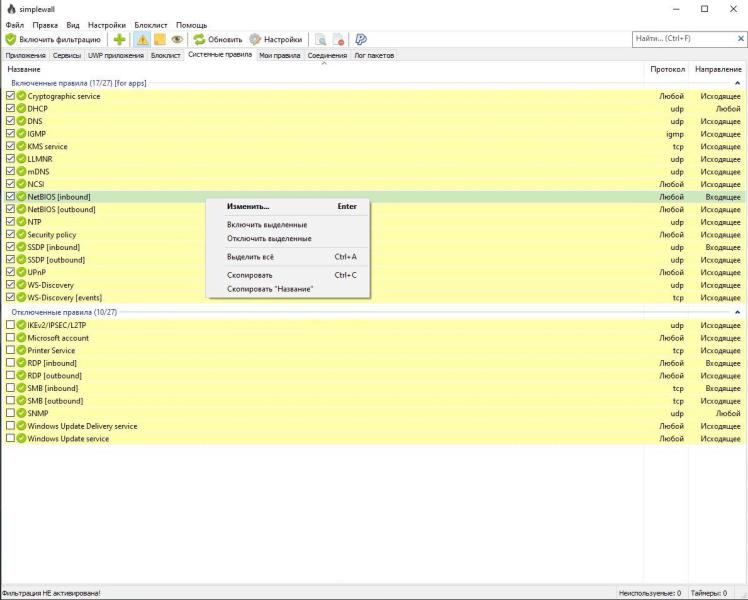Switch to the Соединения tab

coord(327,55)
